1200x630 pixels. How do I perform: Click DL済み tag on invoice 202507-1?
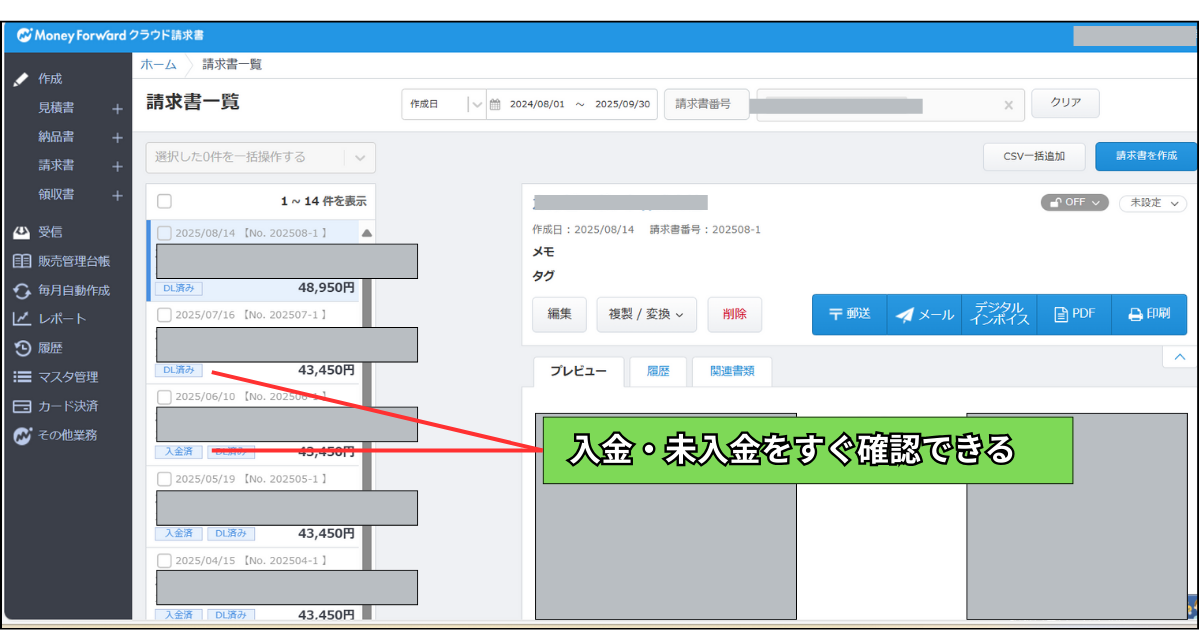pyautogui.click(x=179, y=370)
